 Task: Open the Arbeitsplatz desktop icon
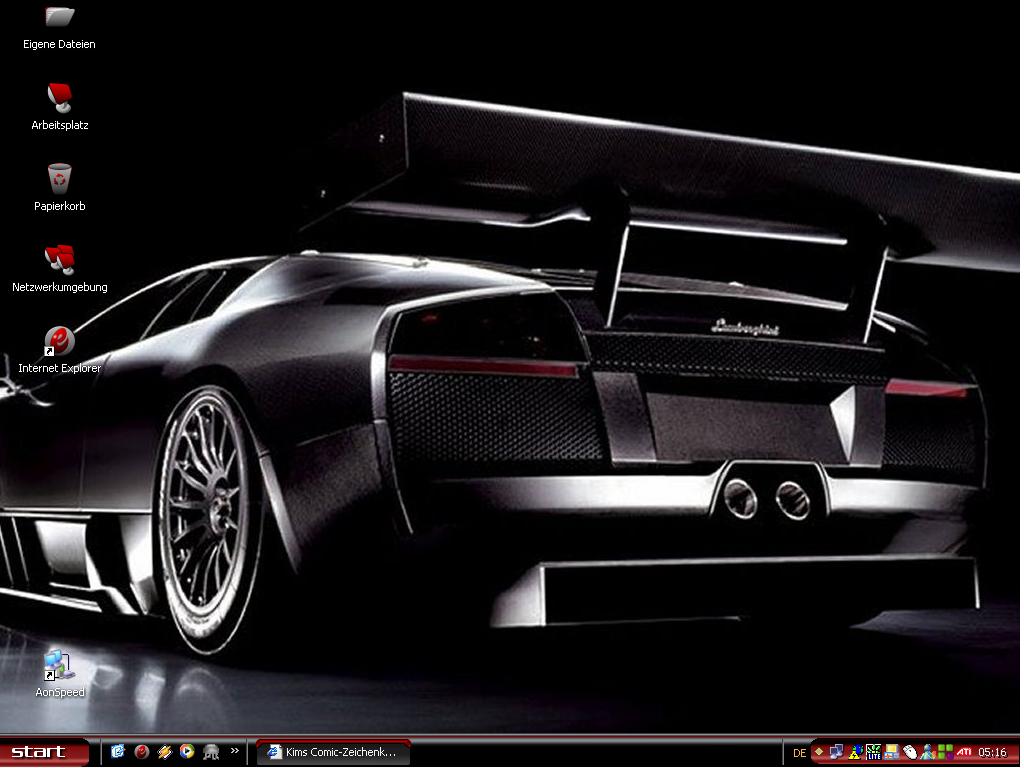[60, 97]
